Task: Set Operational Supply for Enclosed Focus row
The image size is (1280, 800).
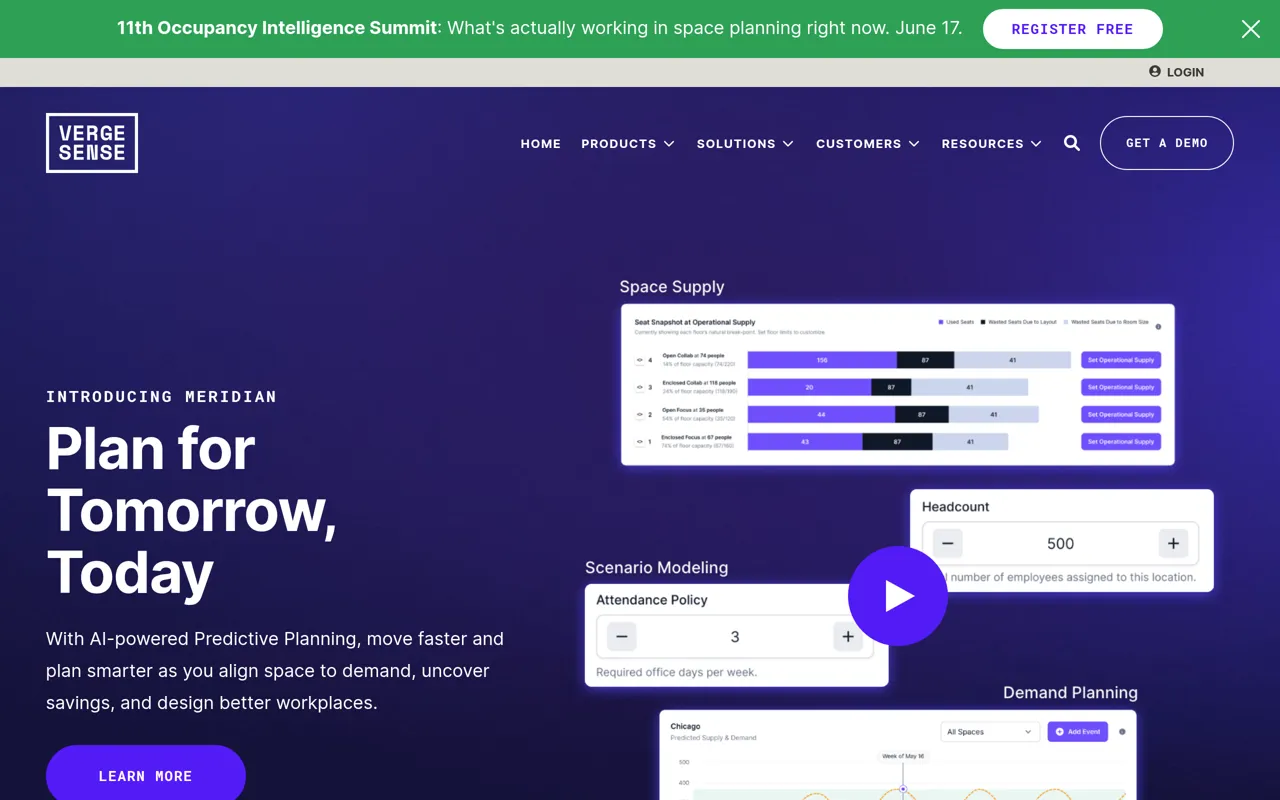Action: point(1121,441)
